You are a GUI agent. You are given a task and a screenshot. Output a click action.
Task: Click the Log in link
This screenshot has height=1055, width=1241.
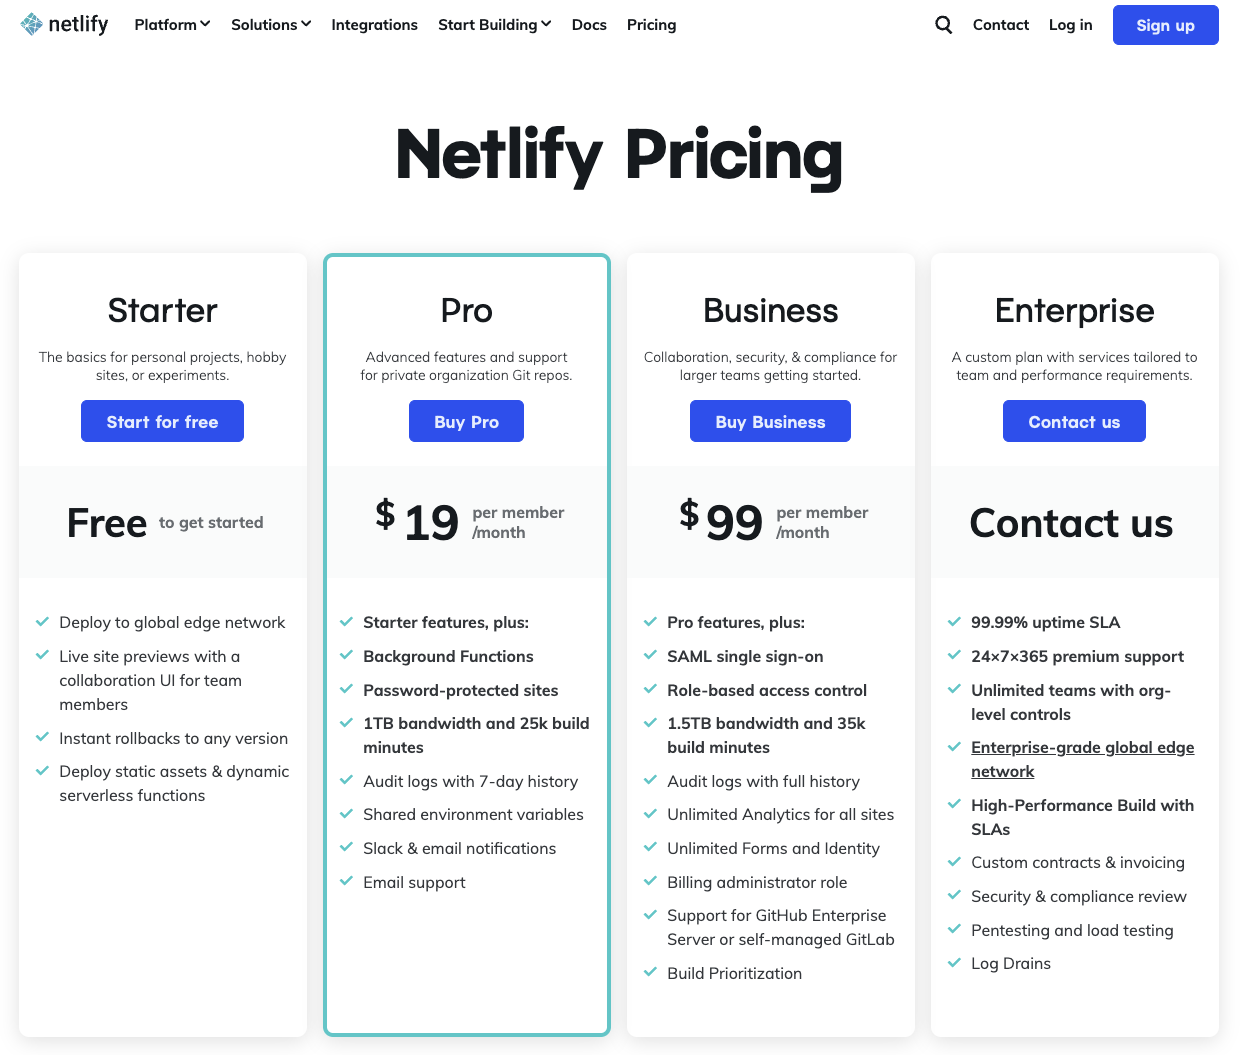[x=1070, y=25]
